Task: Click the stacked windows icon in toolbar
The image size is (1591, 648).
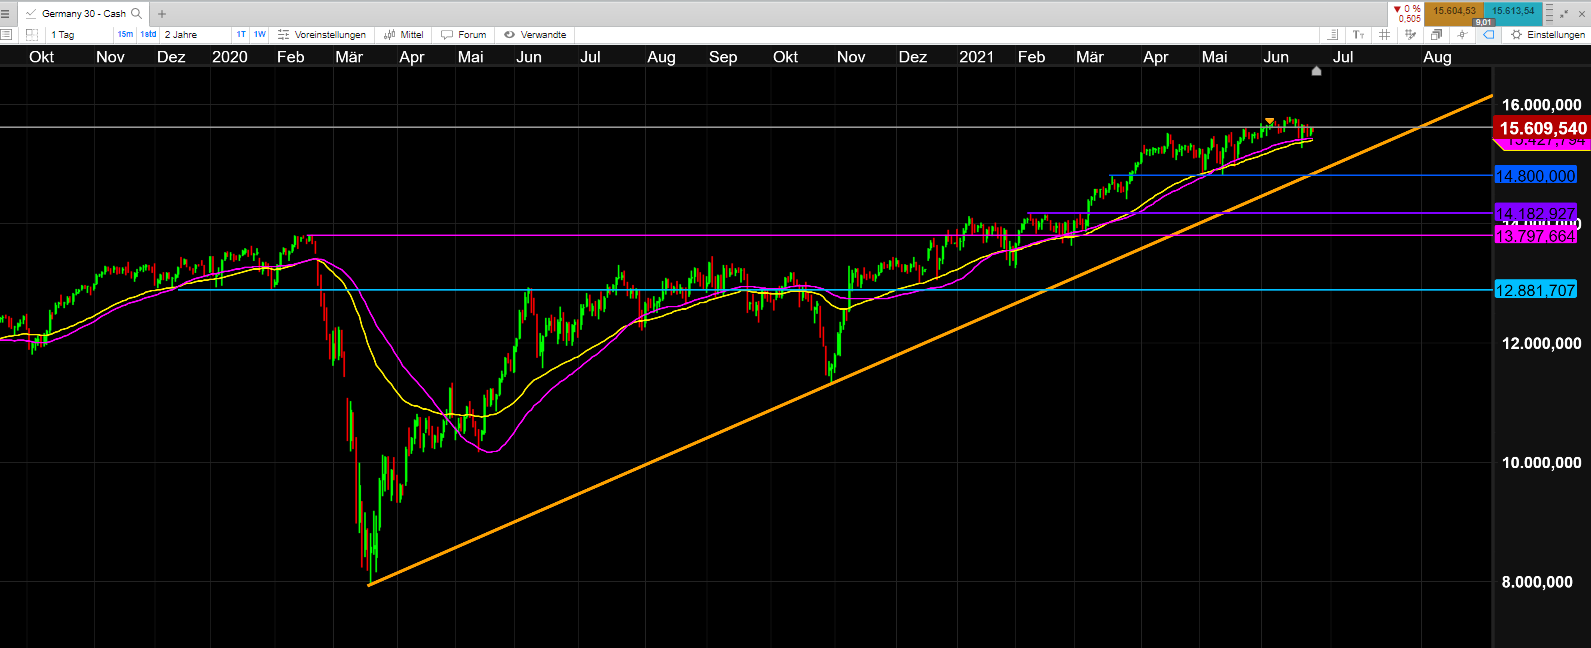Action: click(x=1436, y=35)
